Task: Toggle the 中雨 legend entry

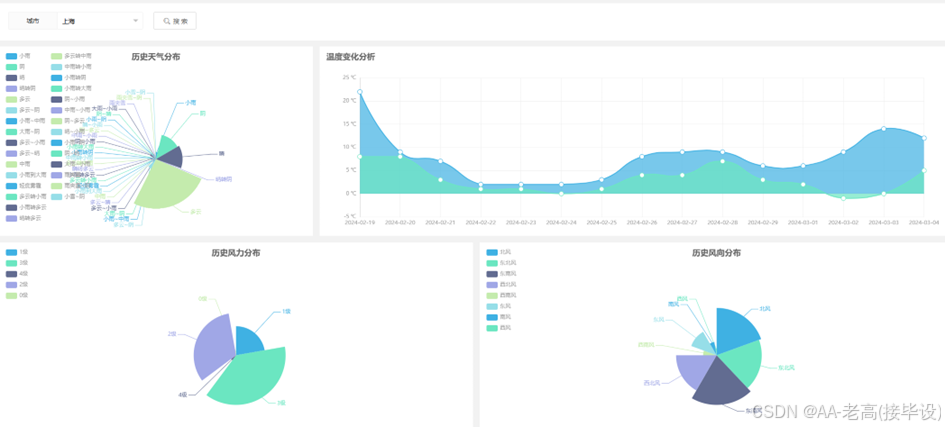Action: coord(18,164)
